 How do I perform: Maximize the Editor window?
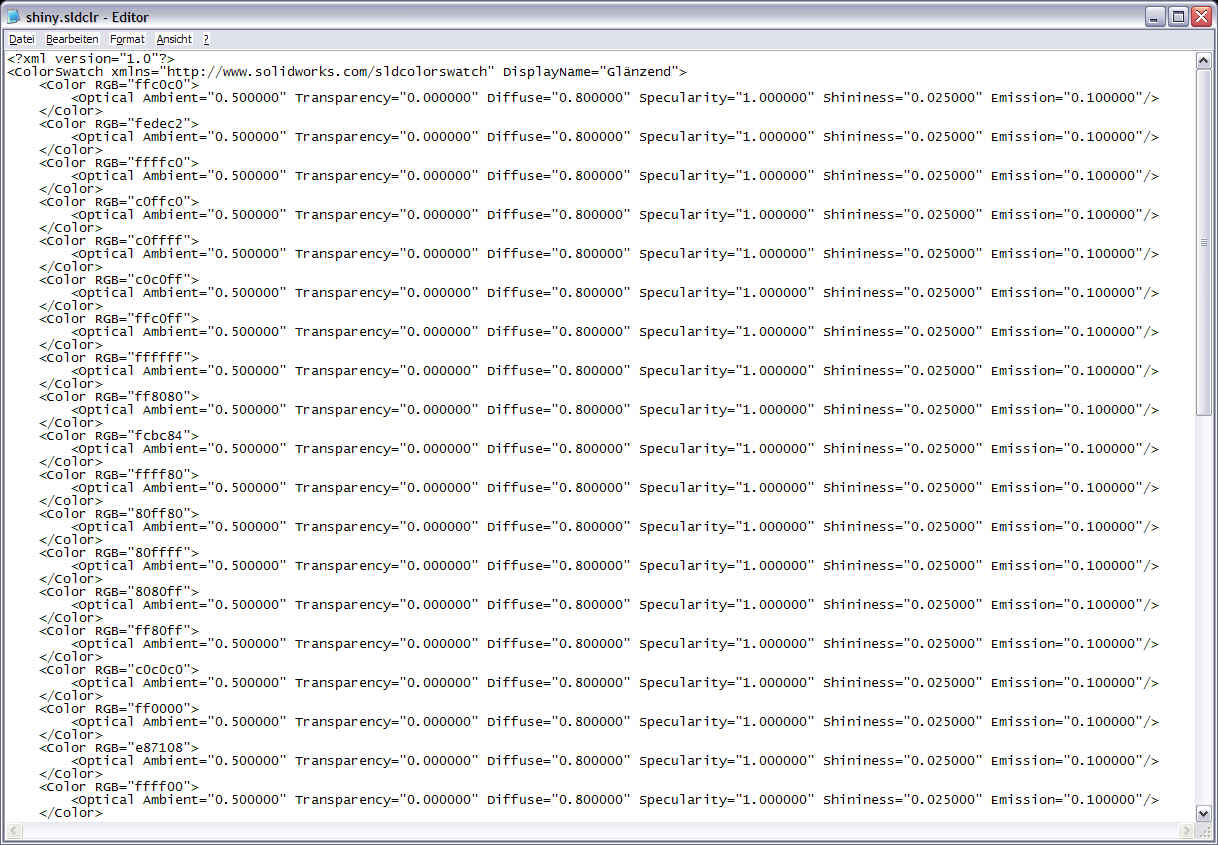point(1178,16)
